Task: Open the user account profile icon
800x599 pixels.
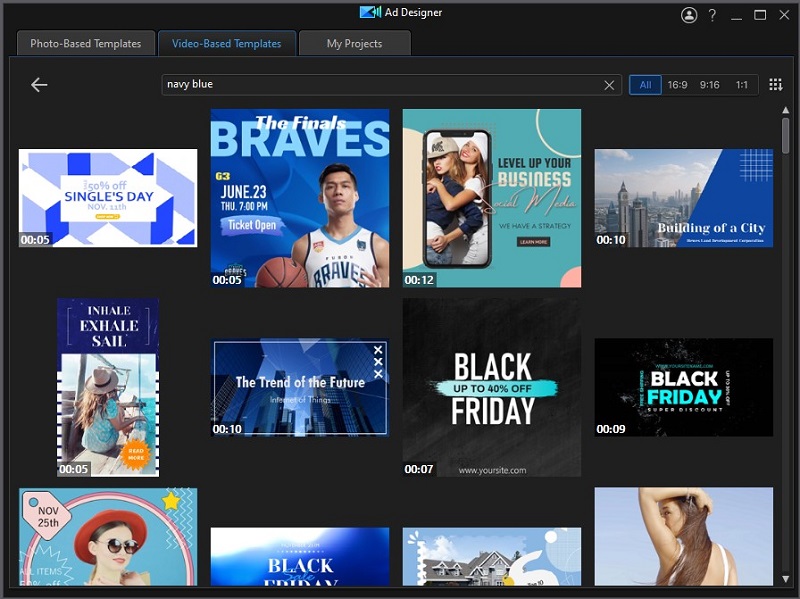Action: (x=689, y=15)
